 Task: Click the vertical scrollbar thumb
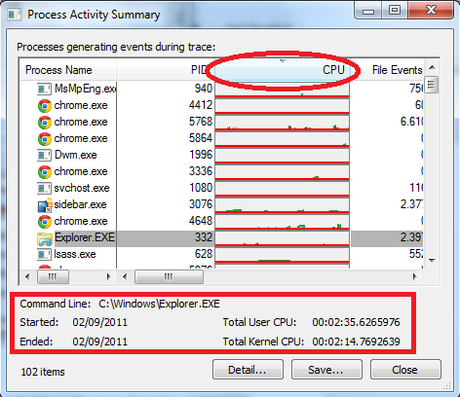[x=432, y=85]
